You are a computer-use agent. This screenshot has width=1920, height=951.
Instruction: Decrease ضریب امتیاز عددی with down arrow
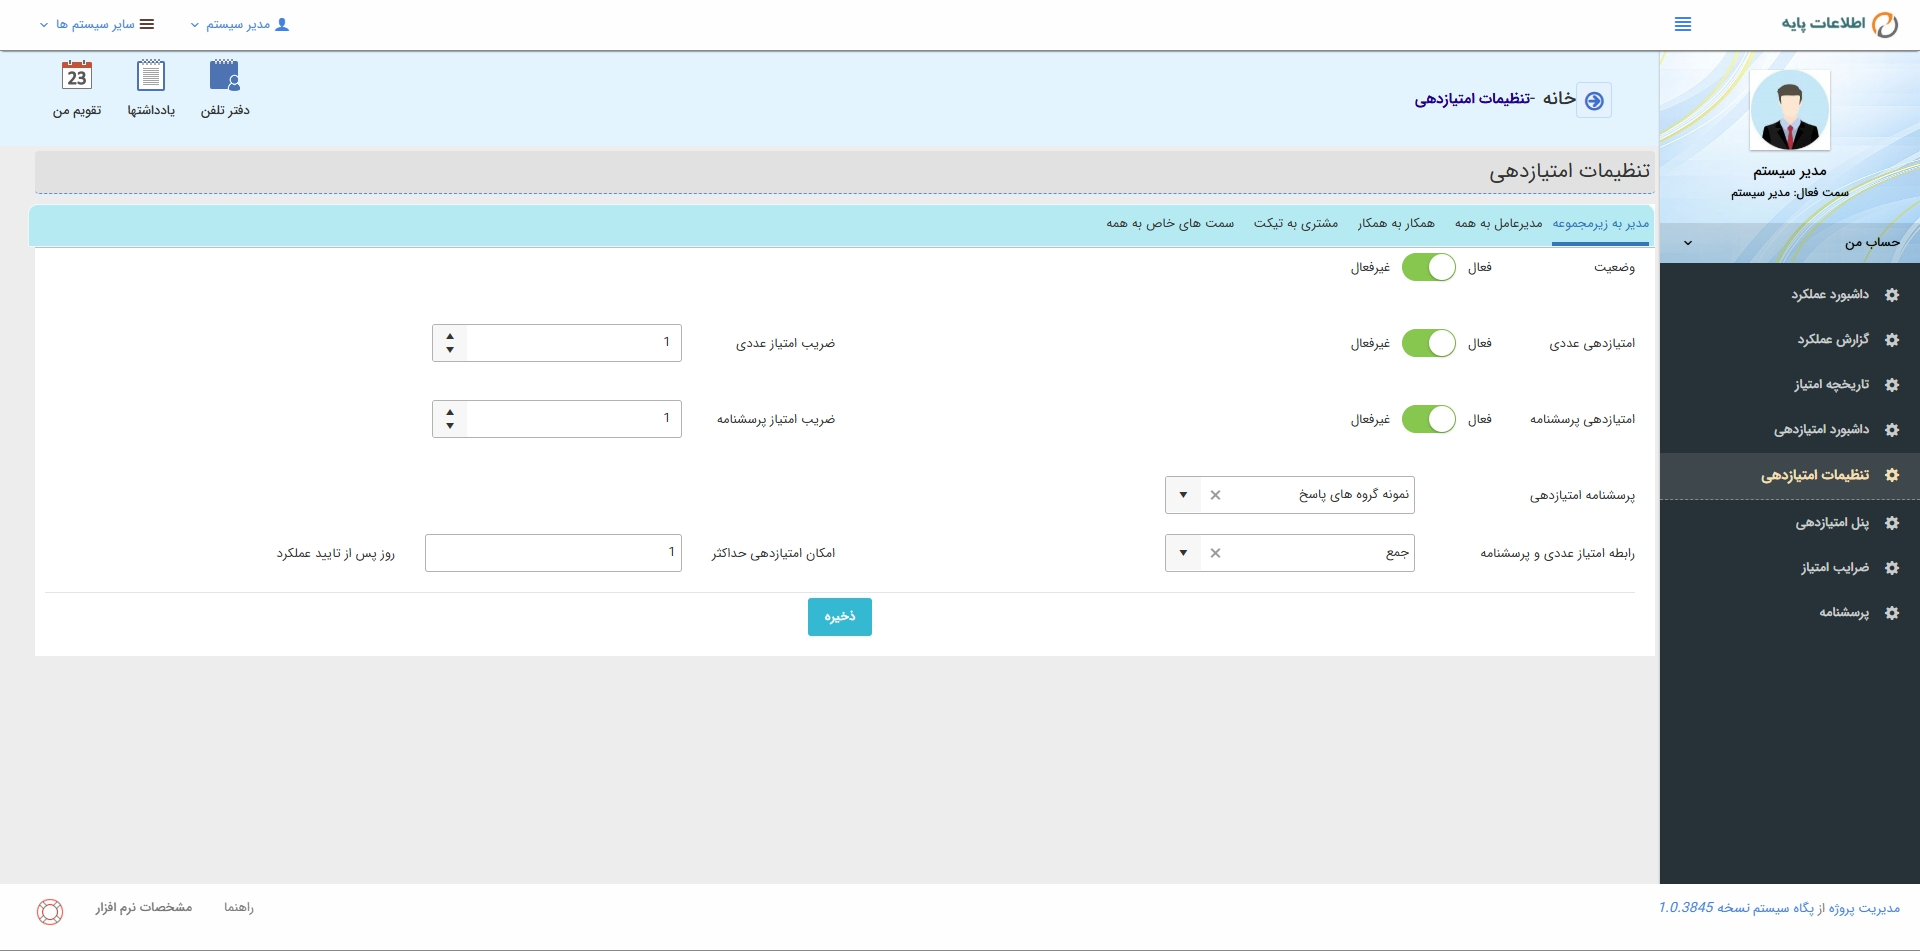pyautogui.click(x=450, y=350)
